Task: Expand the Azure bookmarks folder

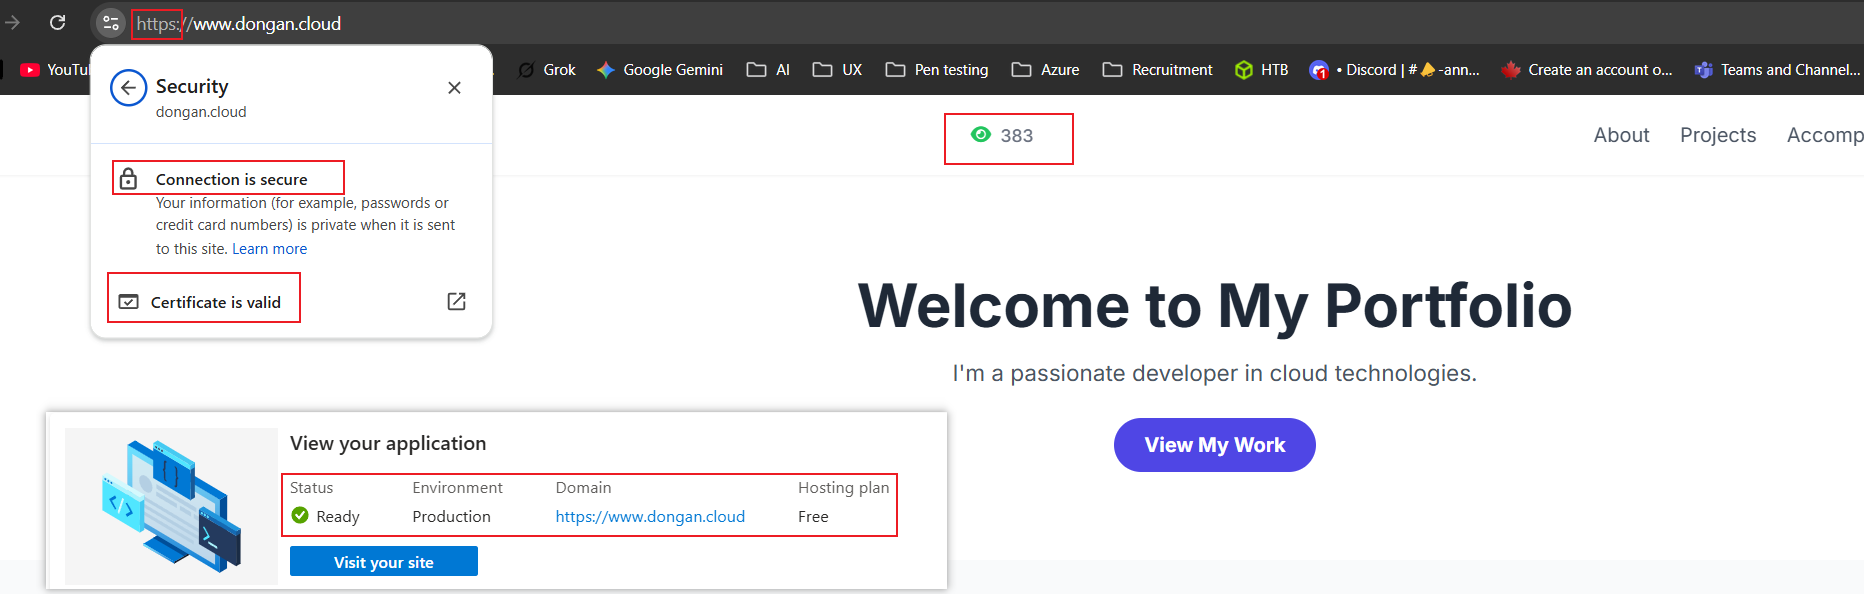Action: tap(1045, 70)
